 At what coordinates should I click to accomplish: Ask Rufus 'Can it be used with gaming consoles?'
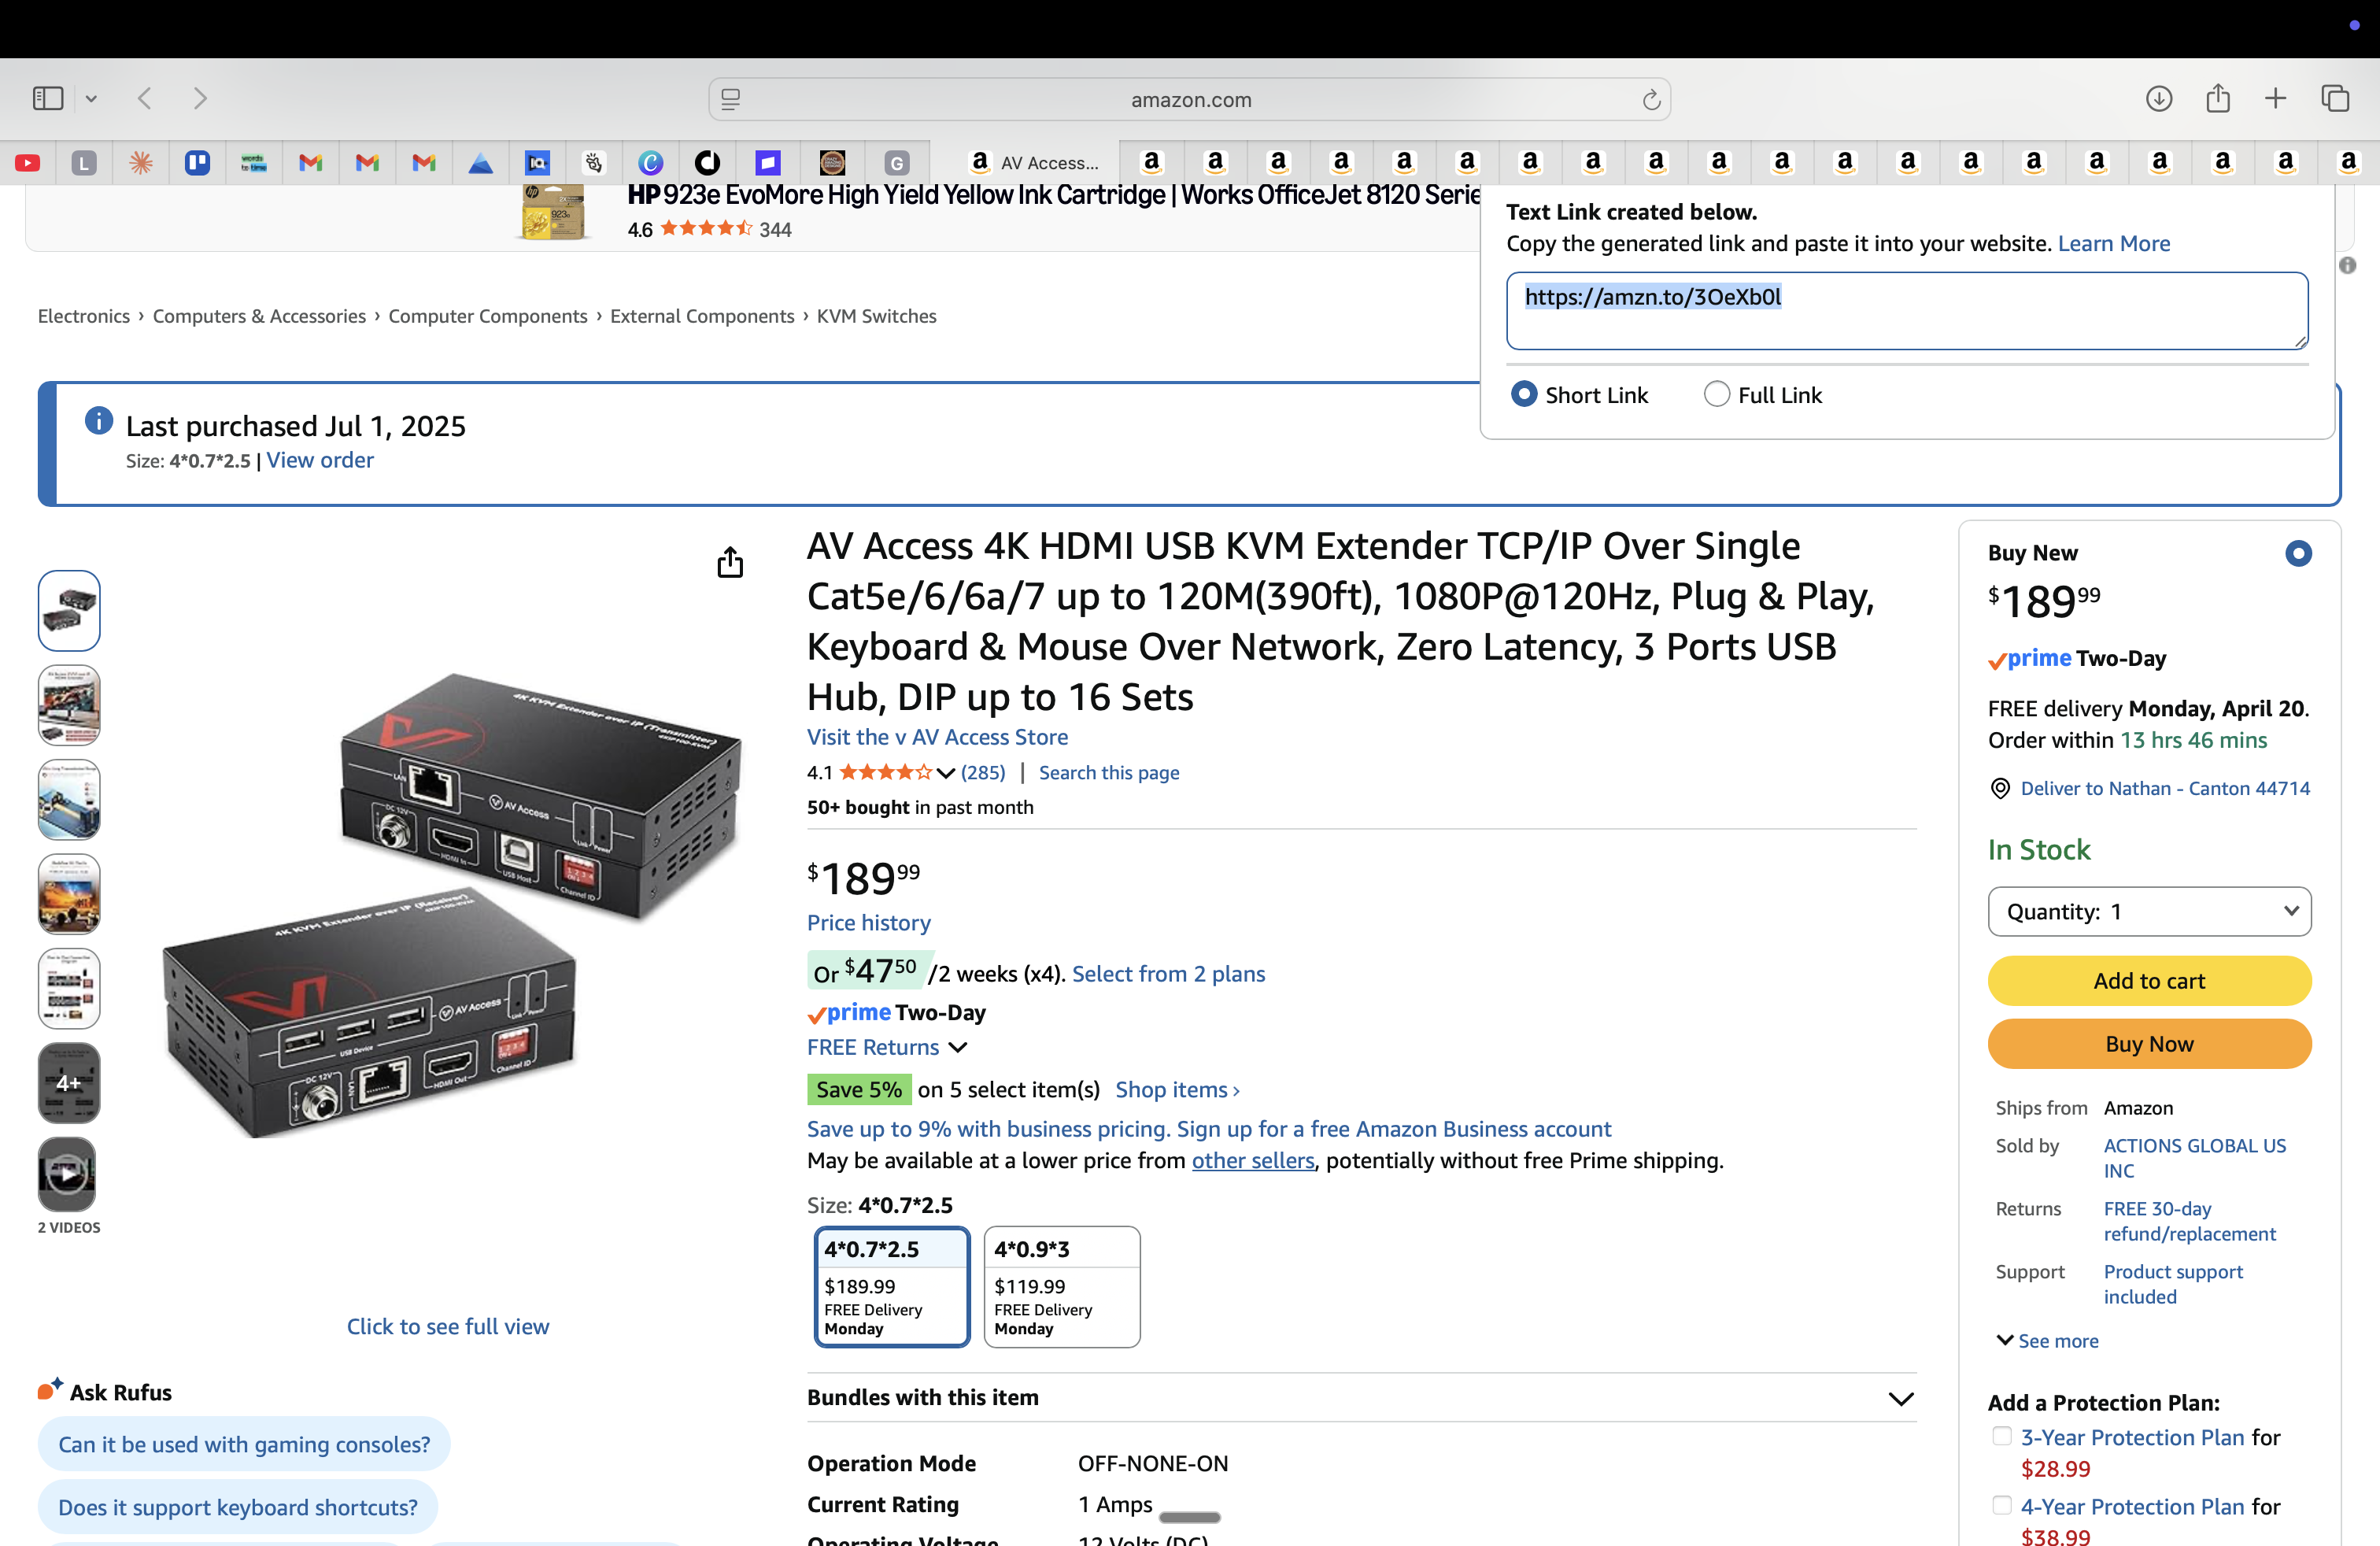[244, 1444]
